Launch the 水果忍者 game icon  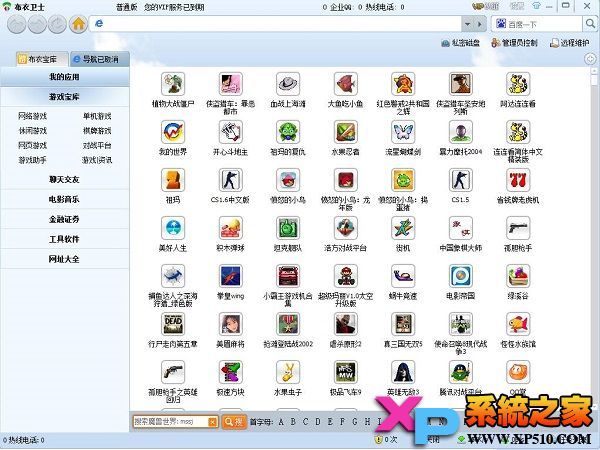pyautogui.click(x=346, y=132)
